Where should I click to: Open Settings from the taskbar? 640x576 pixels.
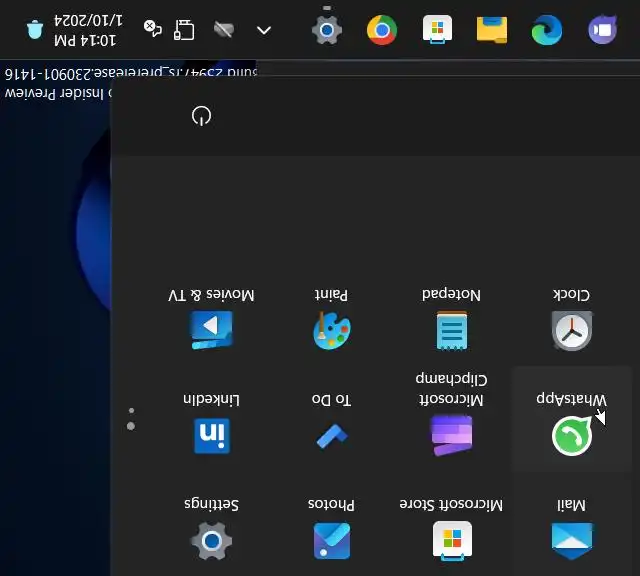(327, 30)
